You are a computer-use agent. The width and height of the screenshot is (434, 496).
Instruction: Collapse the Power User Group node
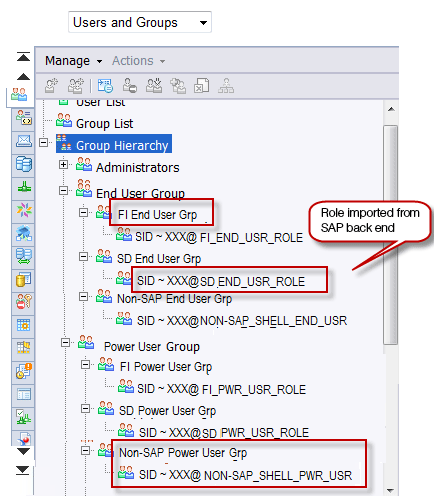point(66,343)
